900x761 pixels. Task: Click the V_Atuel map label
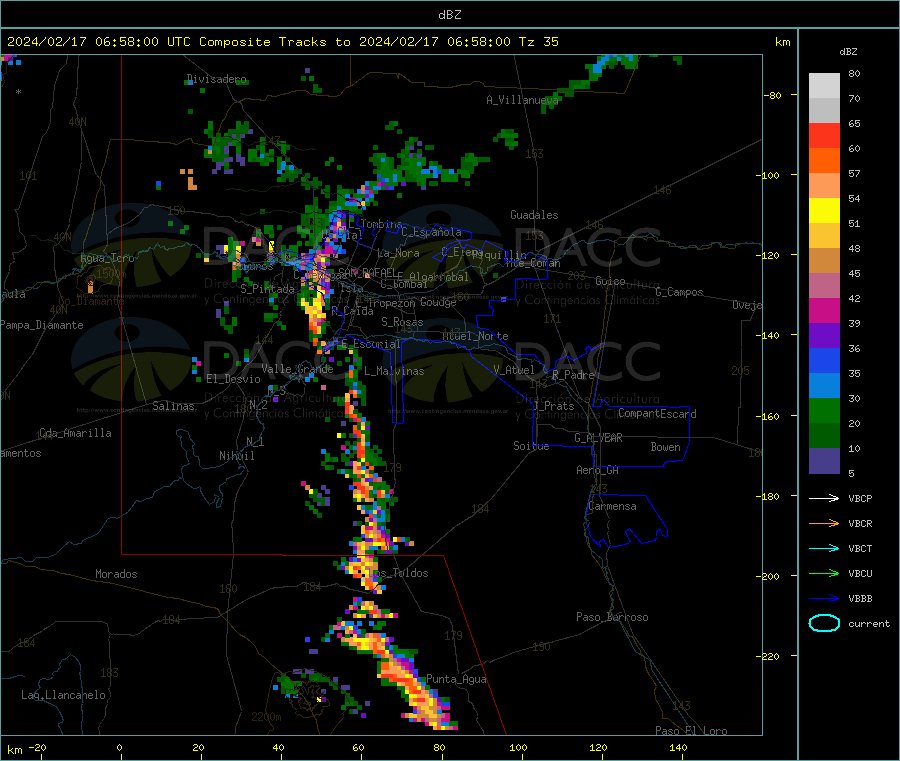[514, 370]
